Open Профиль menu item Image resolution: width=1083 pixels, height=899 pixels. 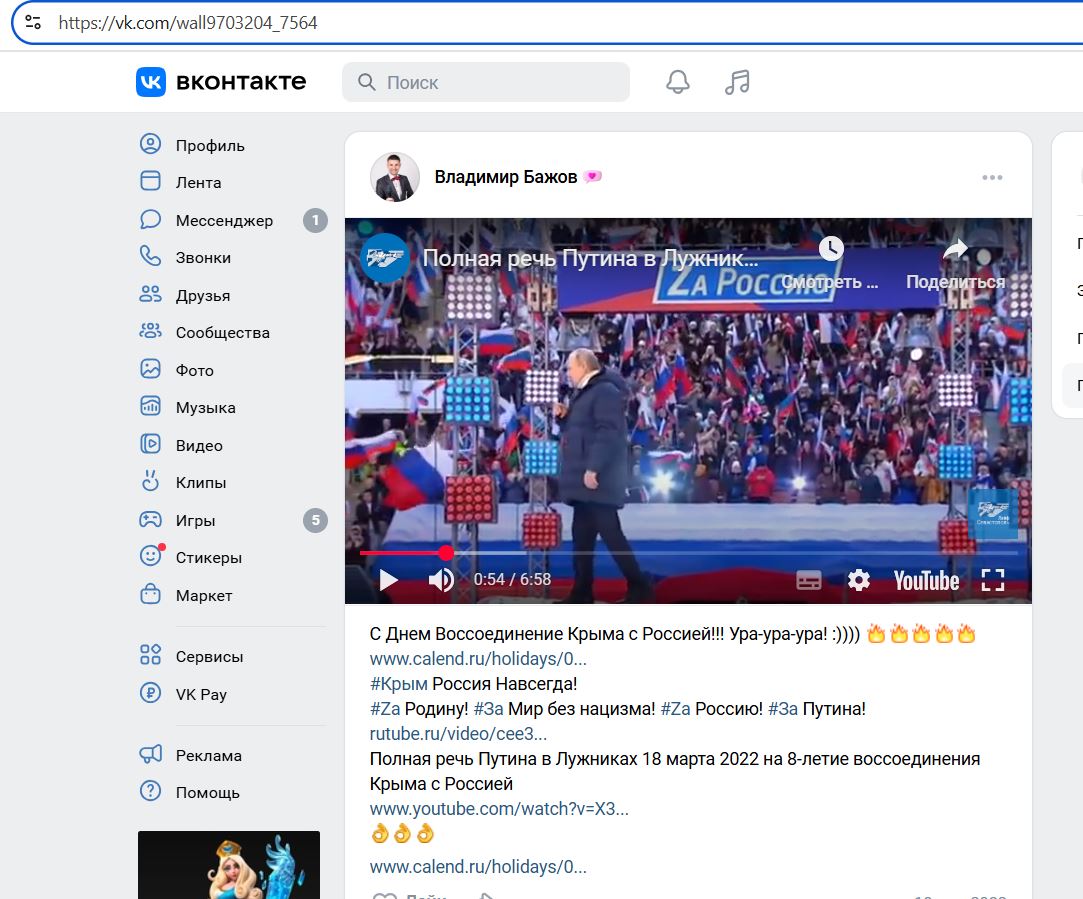coord(210,146)
